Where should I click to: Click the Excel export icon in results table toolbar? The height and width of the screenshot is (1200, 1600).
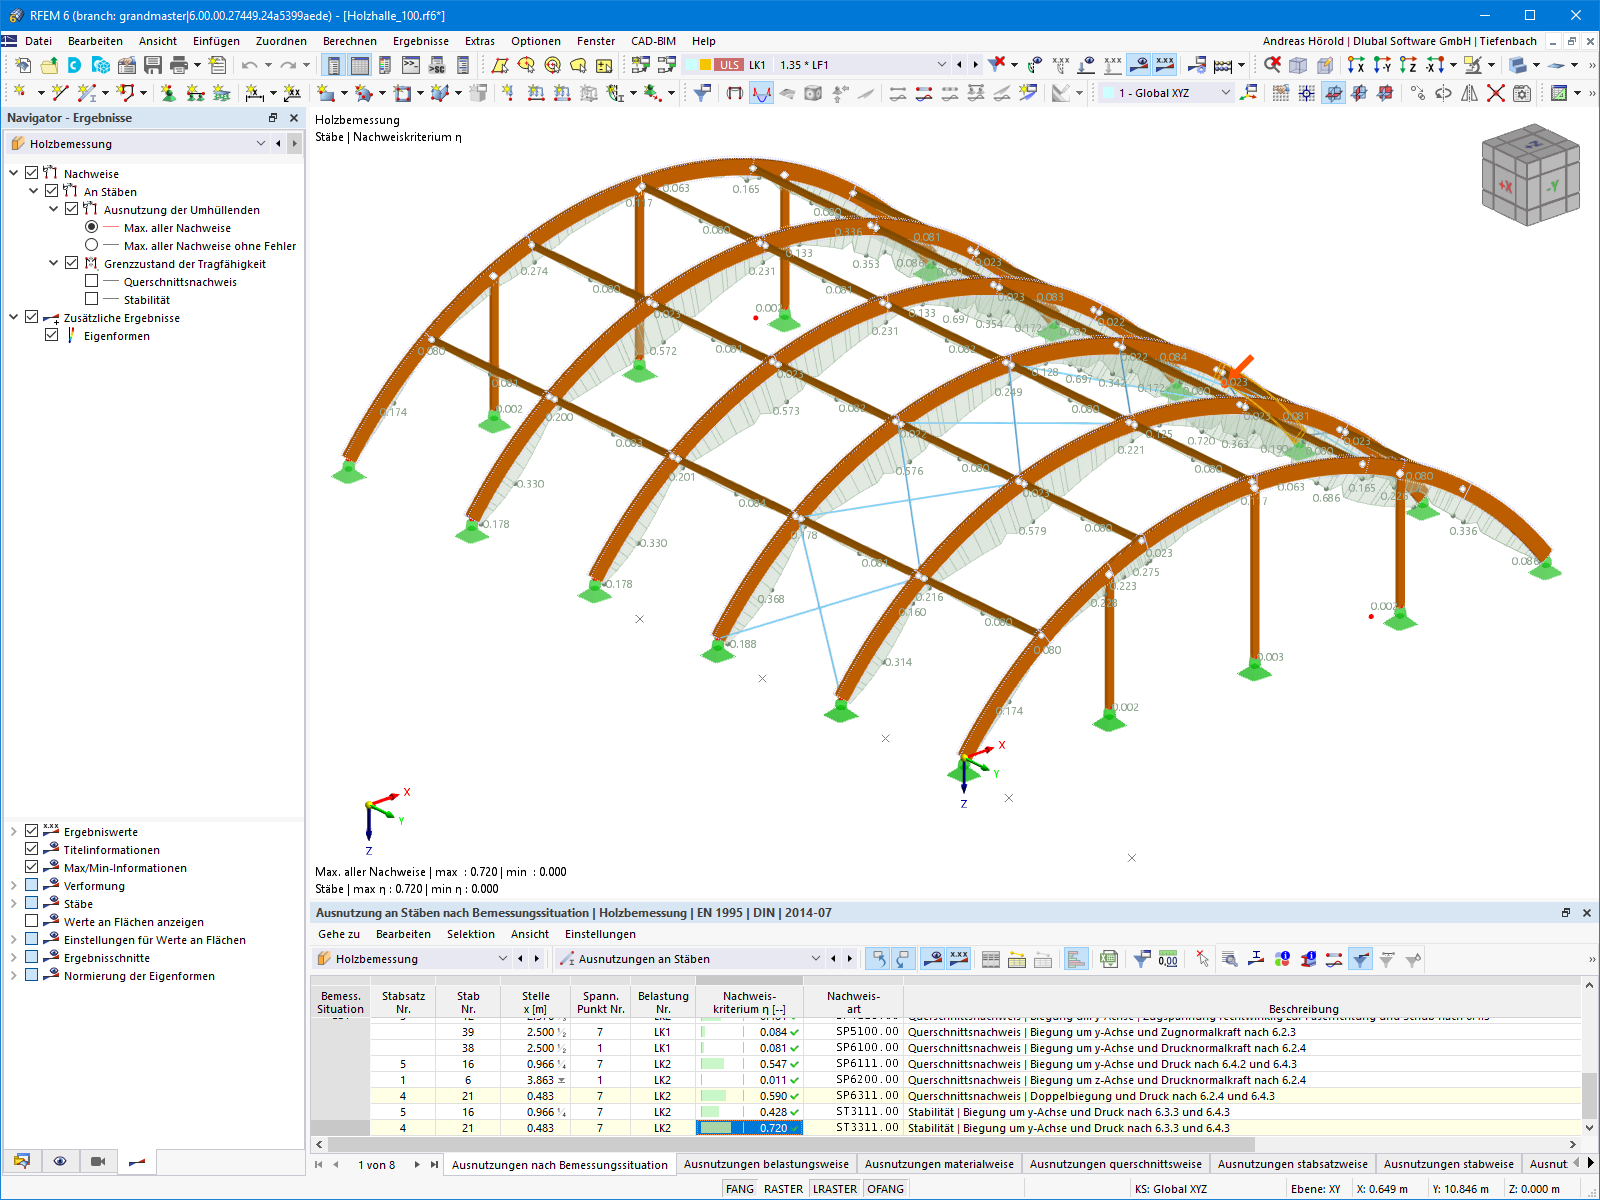(1108, 959)
